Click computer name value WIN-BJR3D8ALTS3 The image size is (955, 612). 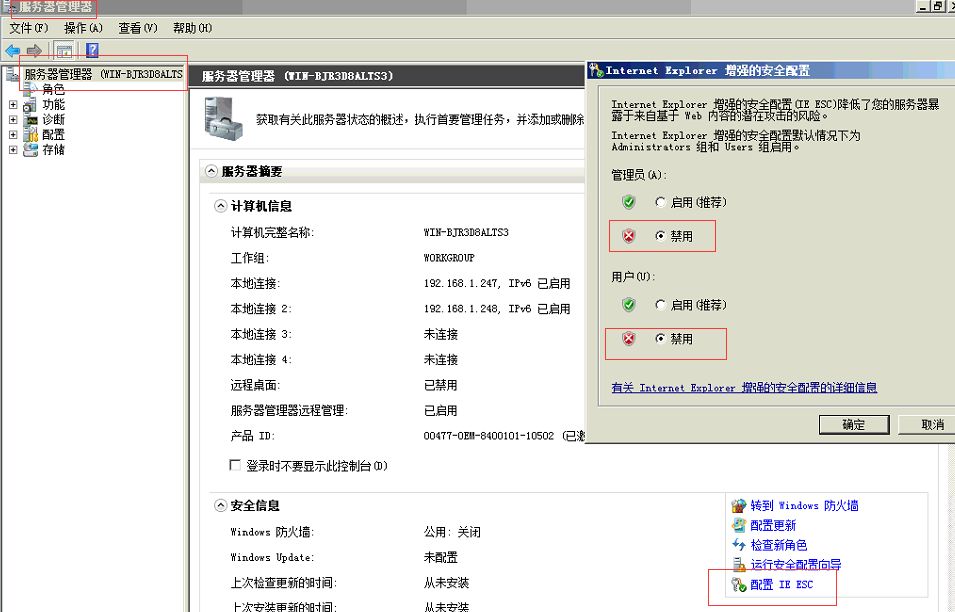pos(466,233)
